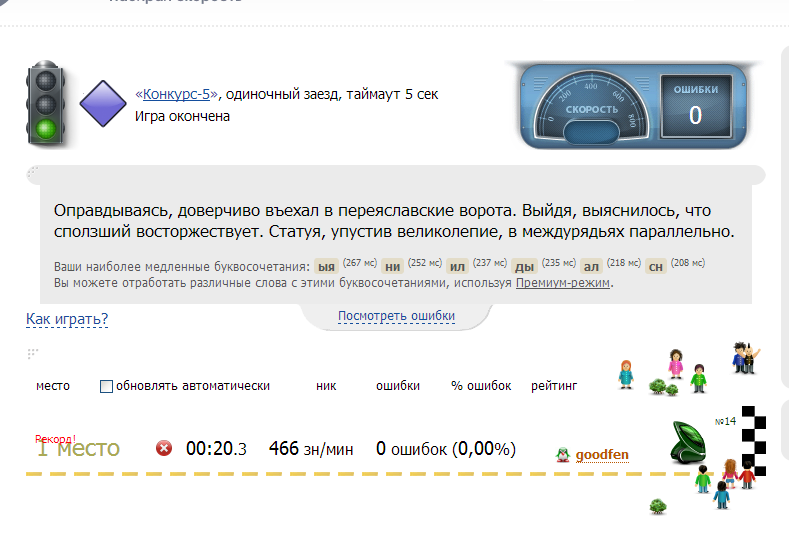Click the checkered finish flag
This screenshot has width=789, height=534.
coord(754,441)
